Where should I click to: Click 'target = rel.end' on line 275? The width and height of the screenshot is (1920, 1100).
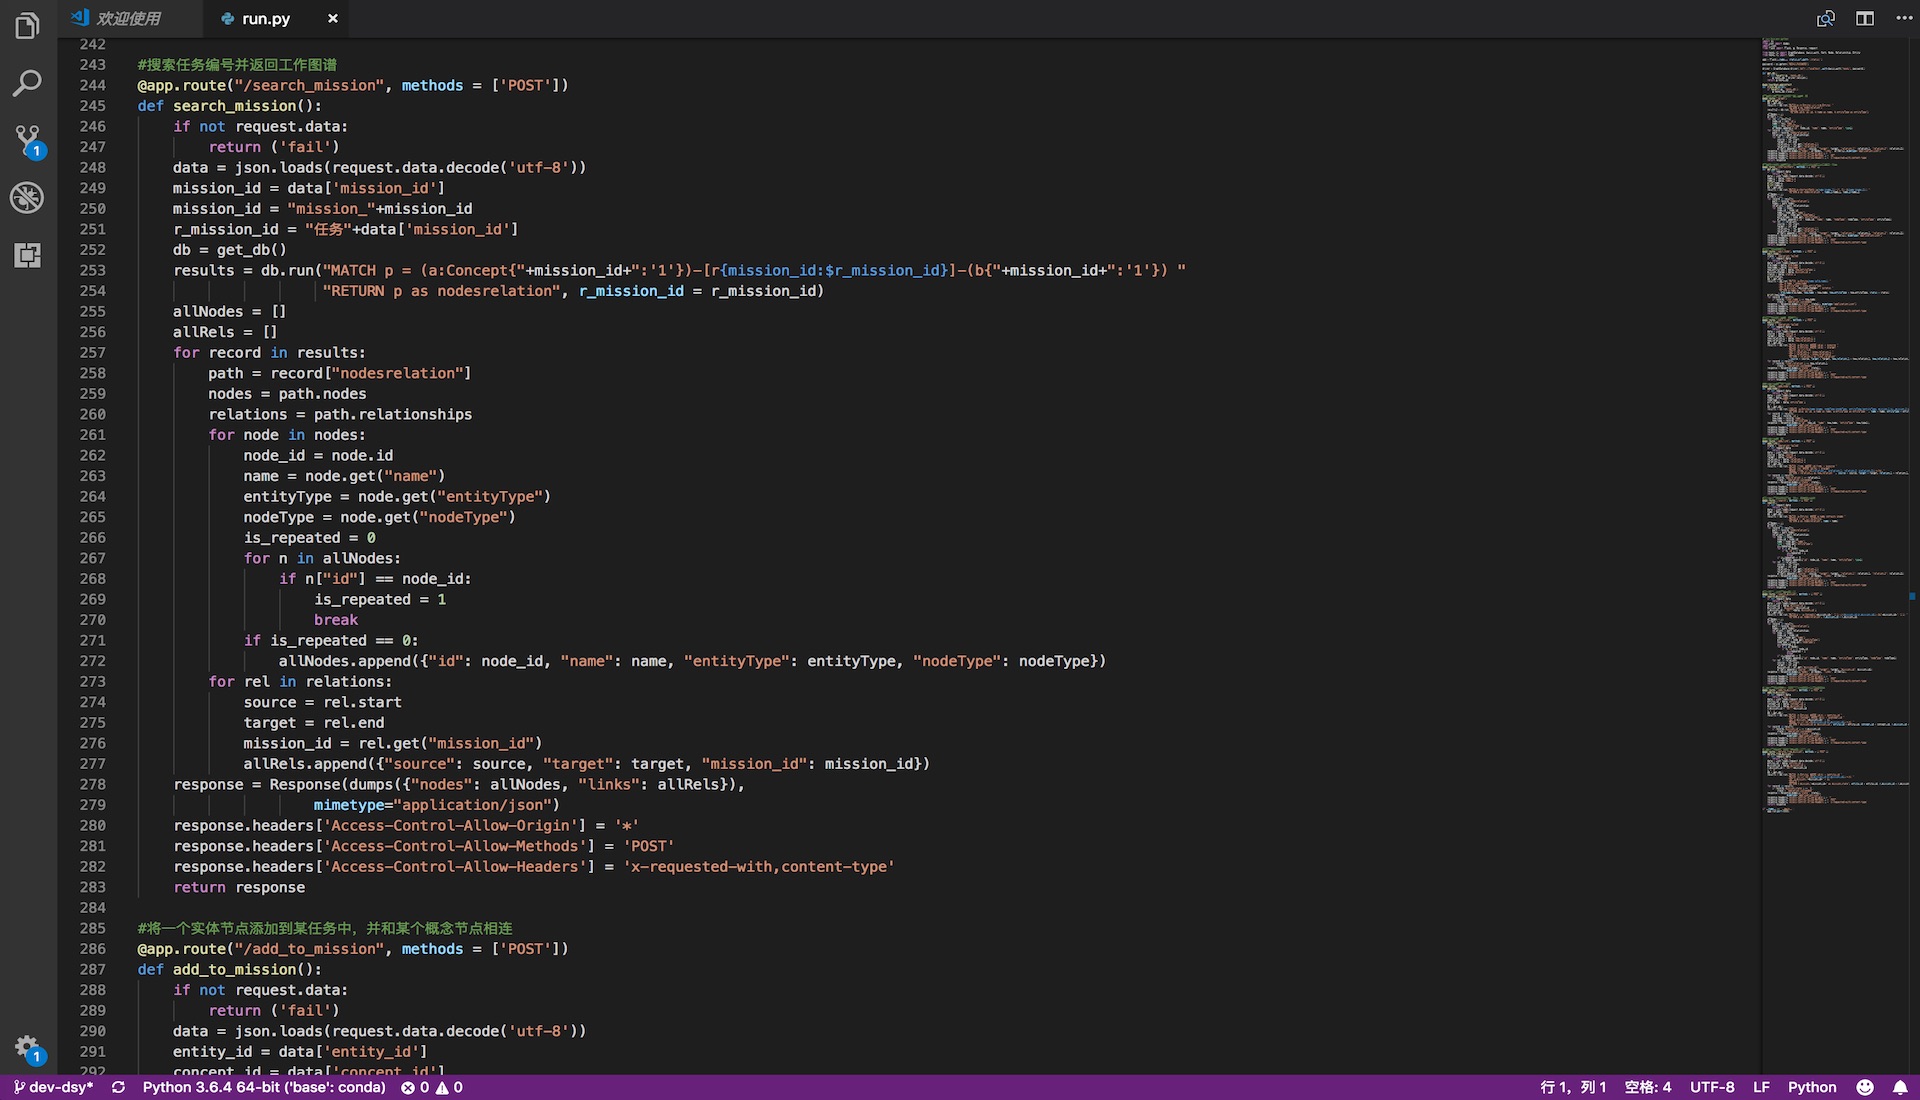coord(314,723)
